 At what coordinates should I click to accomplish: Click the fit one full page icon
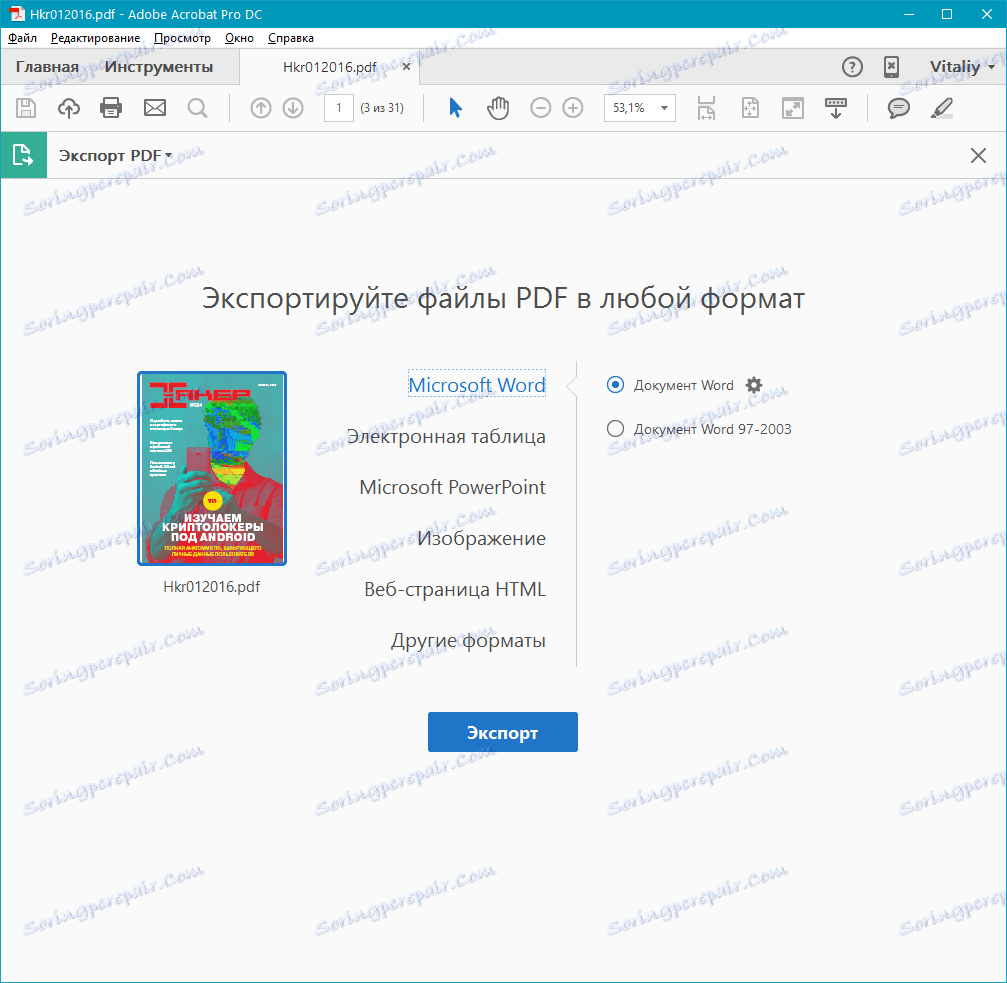tap(750, 108)
